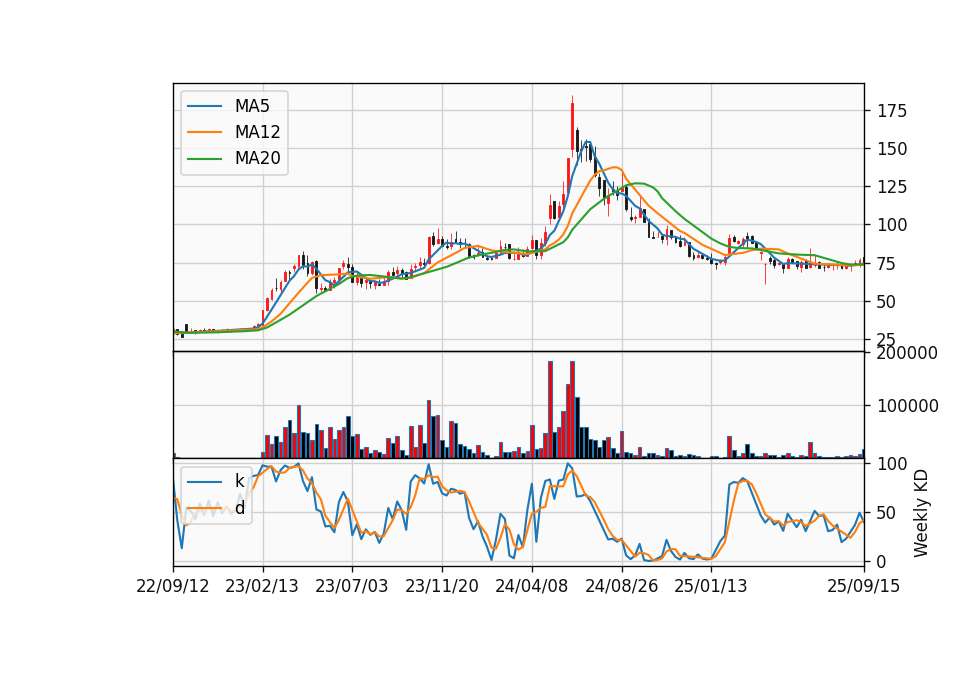Click the 24/08/26 date label
Screen dimensions: 960x690
tap(621, 586)
